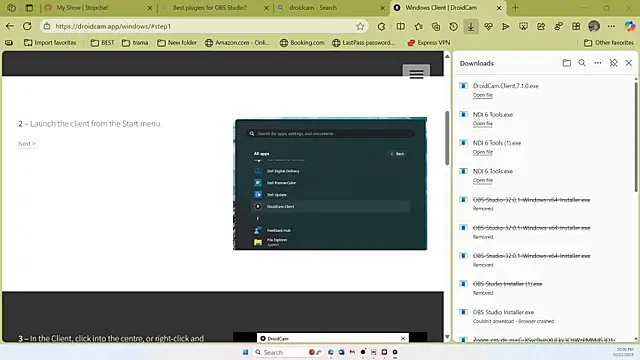Open more options in Downloads panel

(x=598, y=63)
